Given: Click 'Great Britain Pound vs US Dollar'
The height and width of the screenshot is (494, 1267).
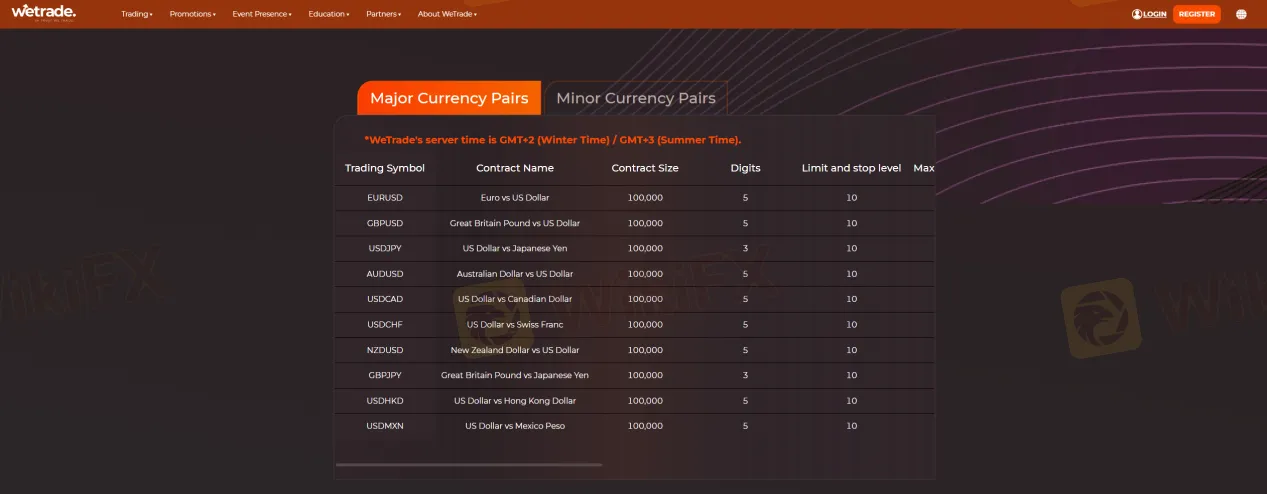Looking at the screenshot, I should 515,223.
